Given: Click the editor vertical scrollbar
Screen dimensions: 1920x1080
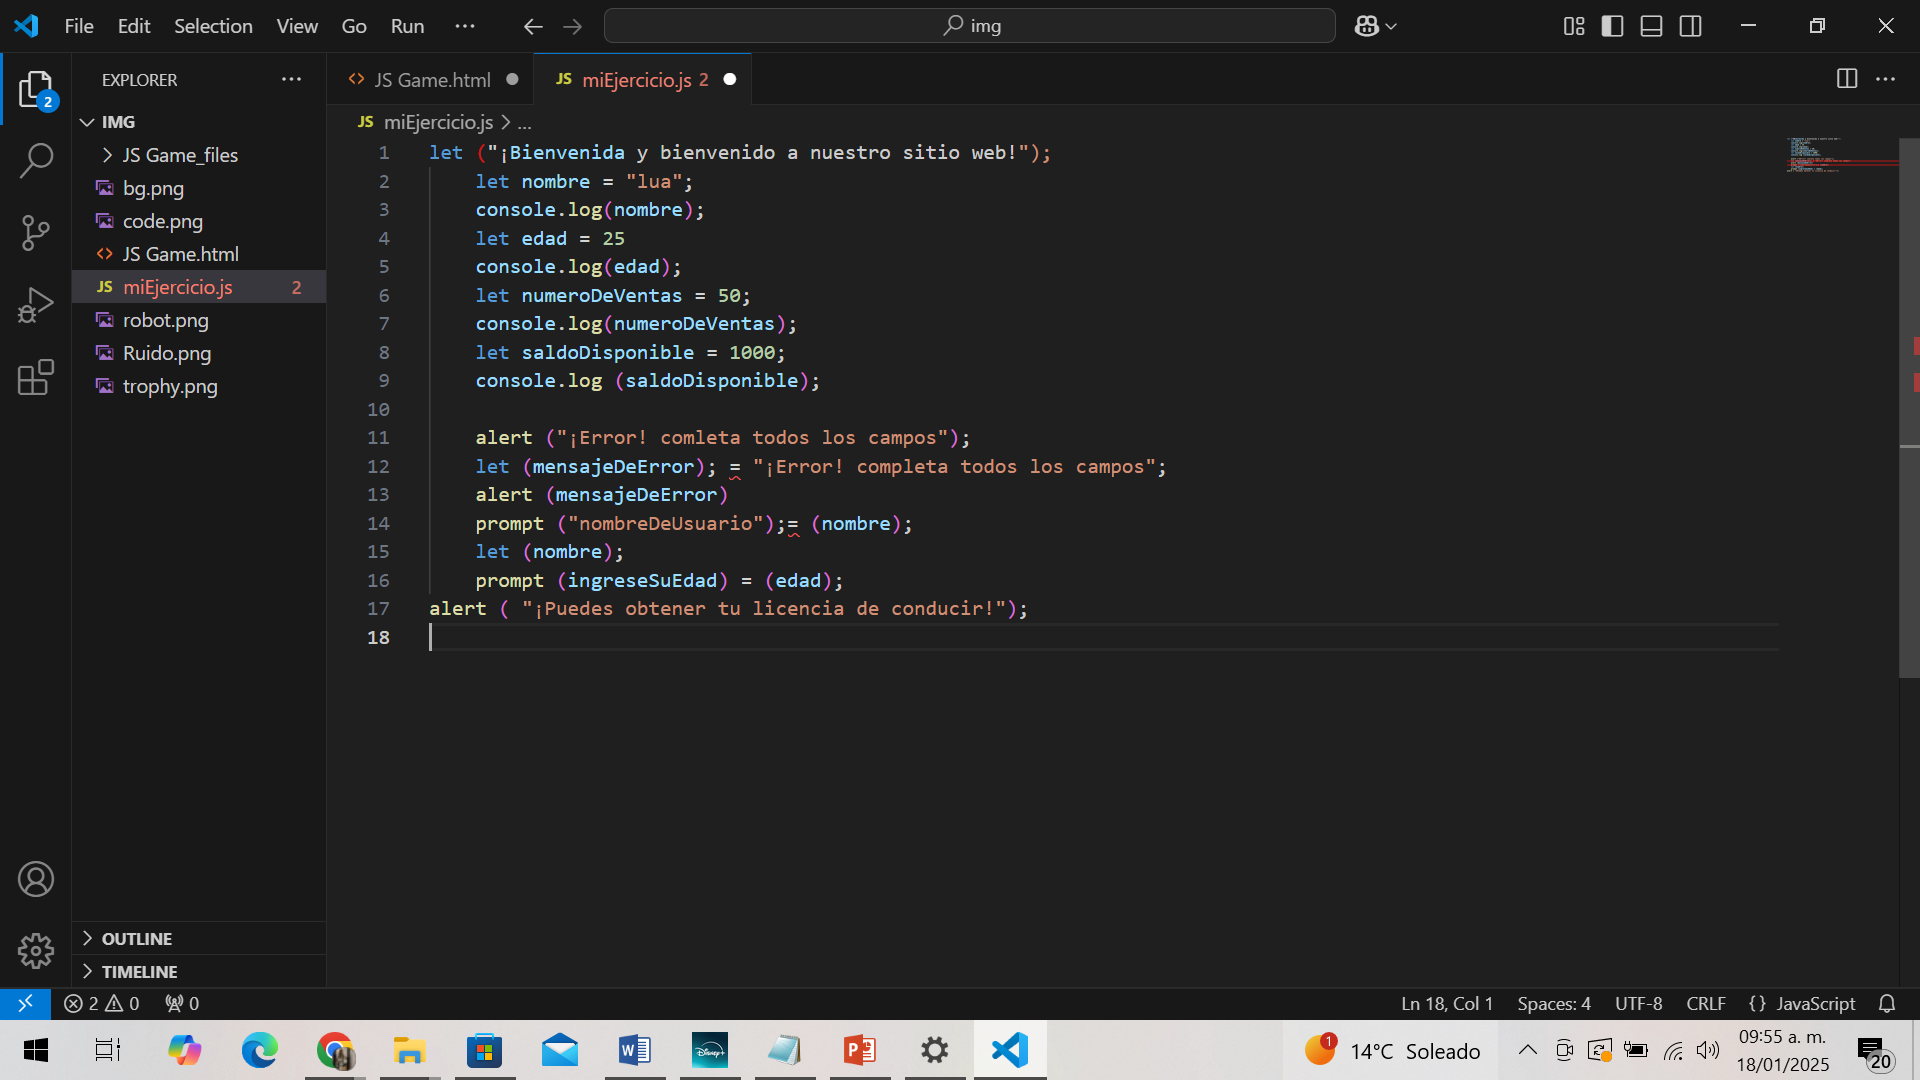Looking at the screenshot, I should click(x=1909, y=408).
